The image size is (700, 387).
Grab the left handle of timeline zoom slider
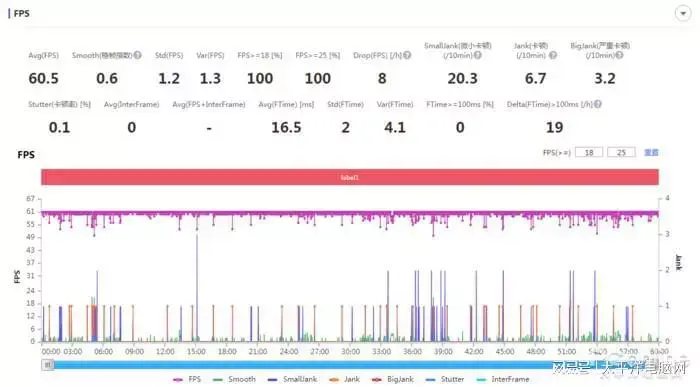pos(48,365)
